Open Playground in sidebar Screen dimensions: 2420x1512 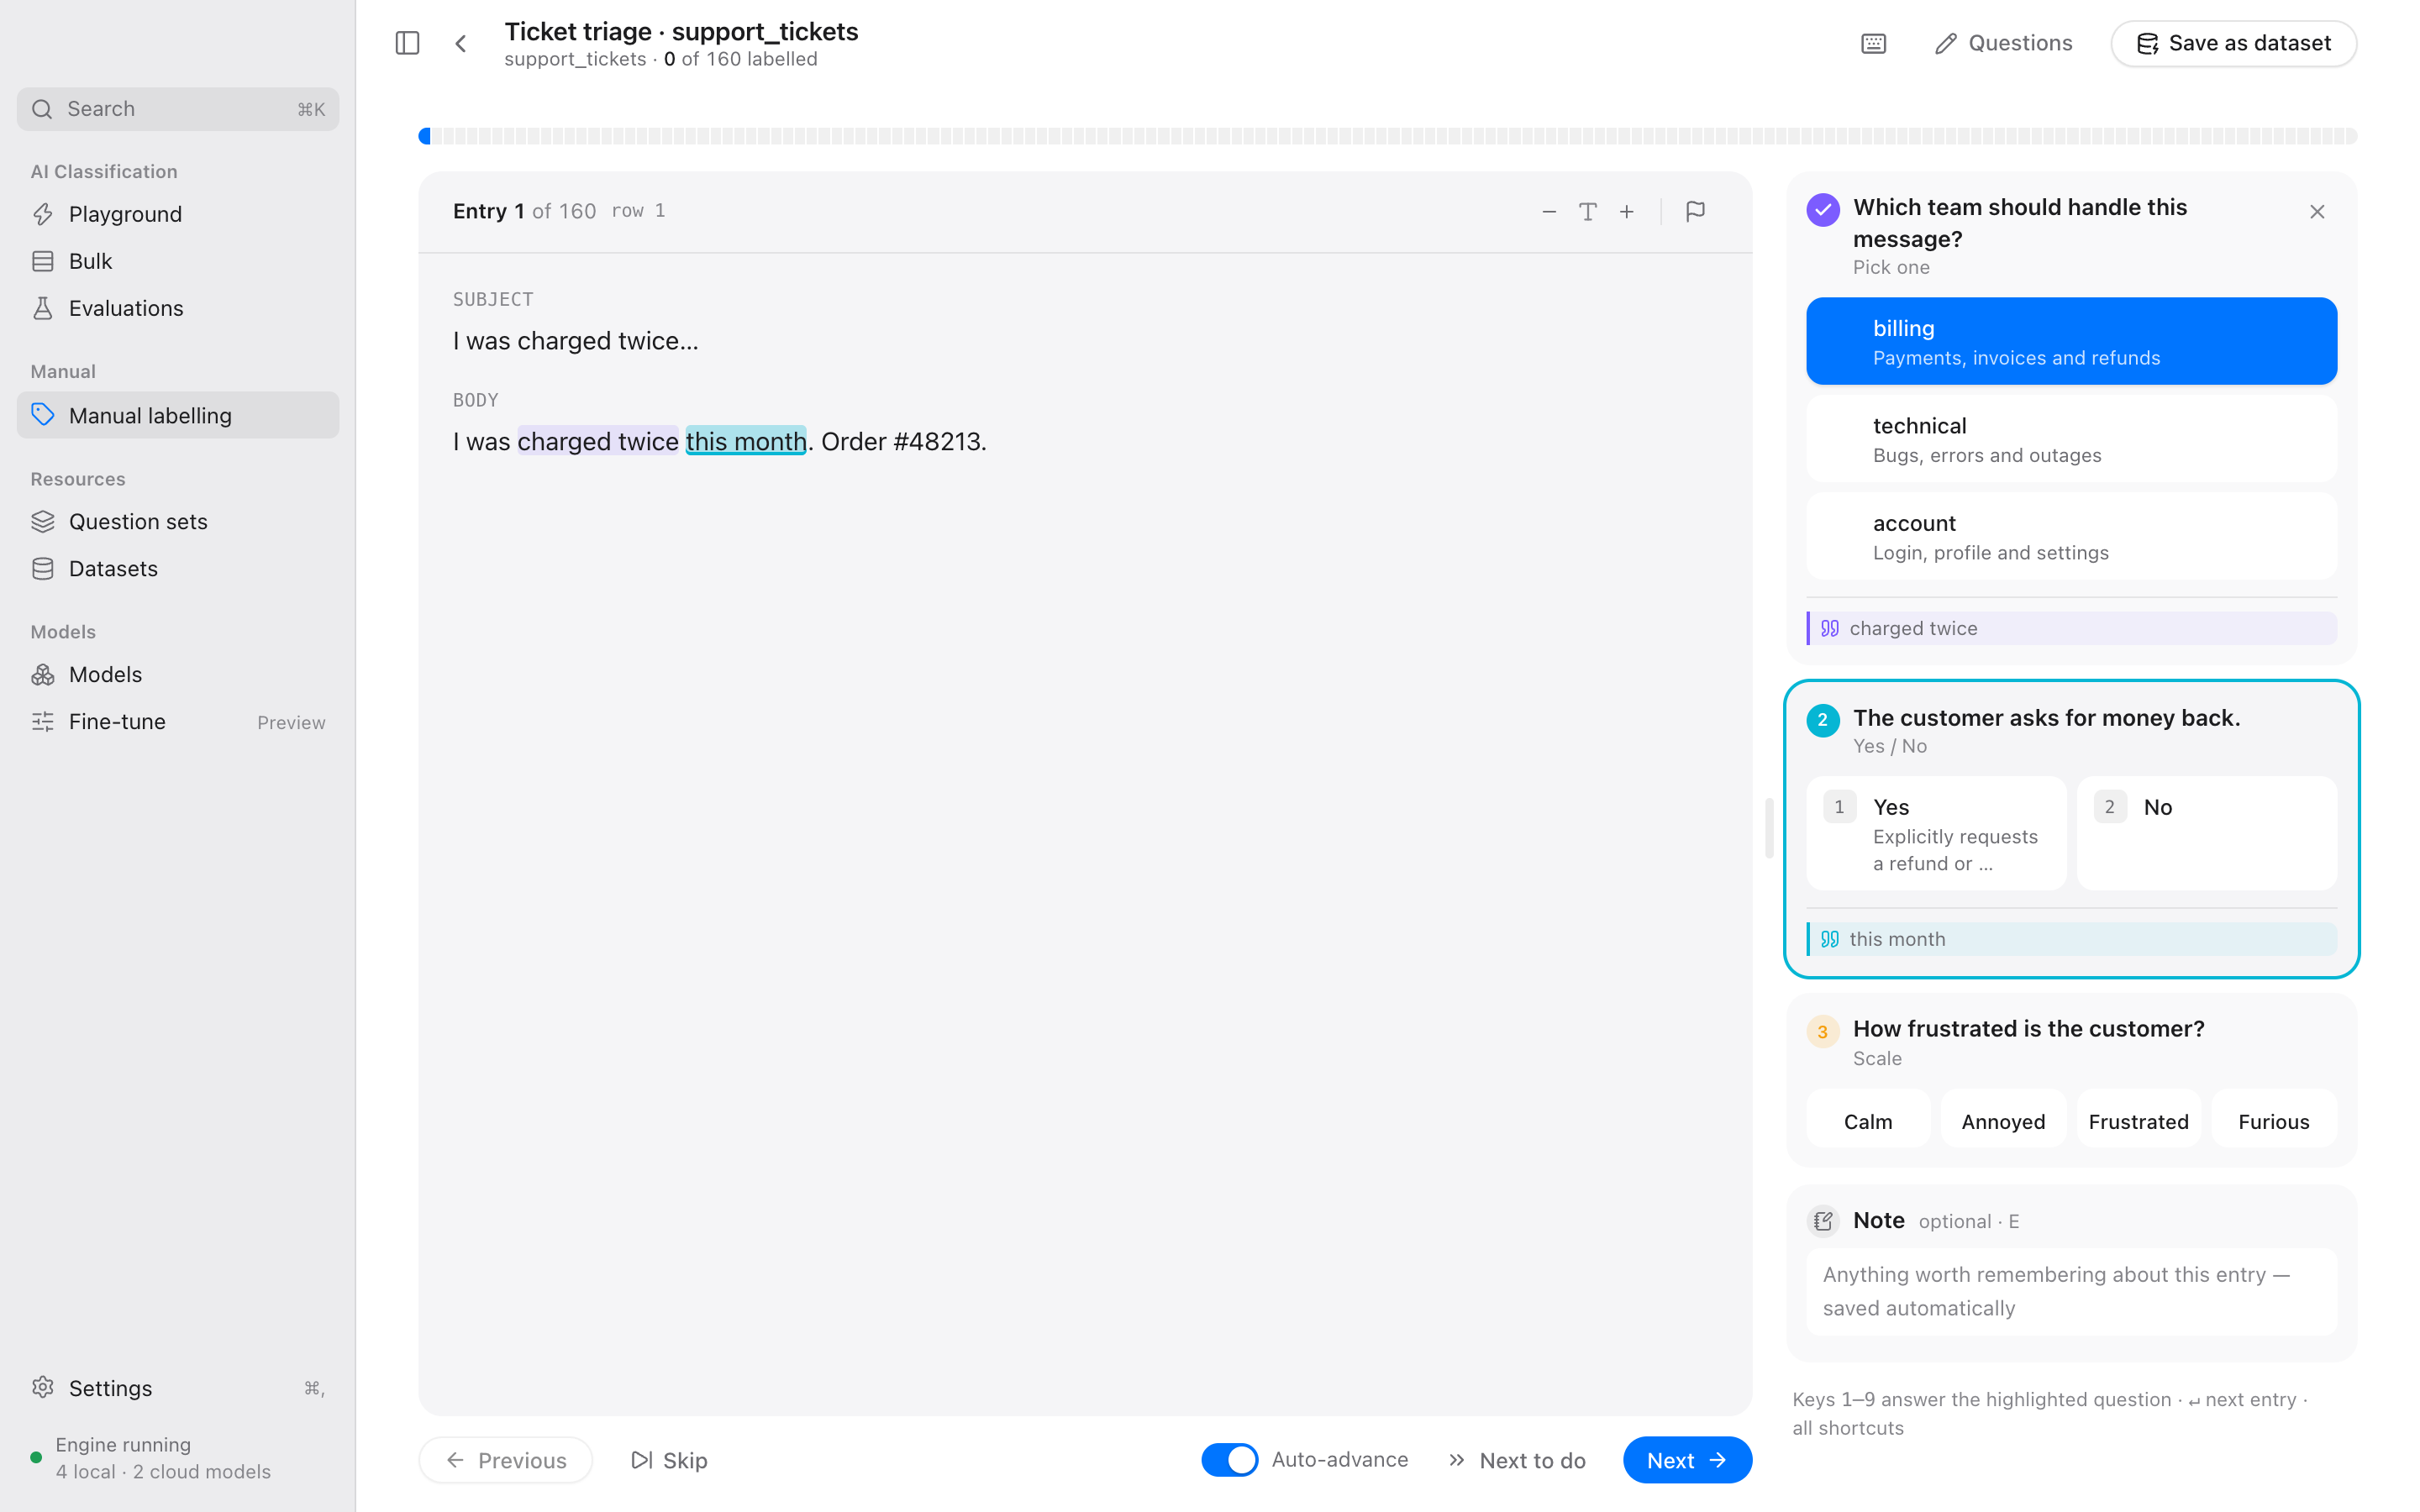click(178, 214)
